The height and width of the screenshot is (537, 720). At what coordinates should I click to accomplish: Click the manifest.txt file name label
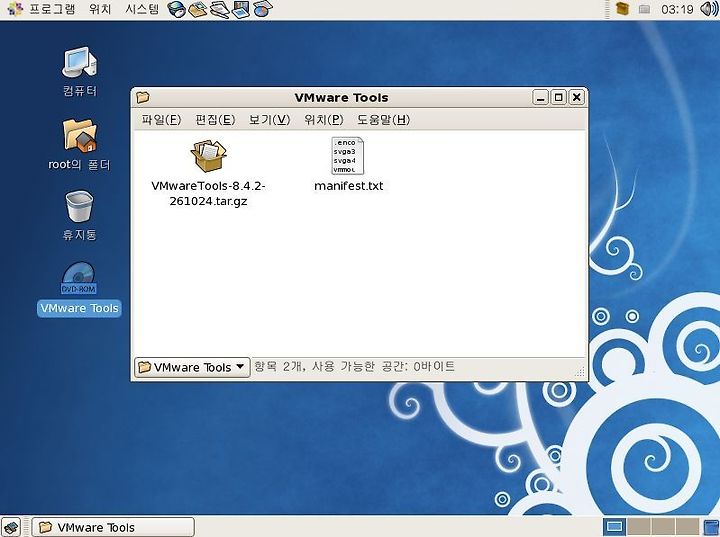point(349,186)
